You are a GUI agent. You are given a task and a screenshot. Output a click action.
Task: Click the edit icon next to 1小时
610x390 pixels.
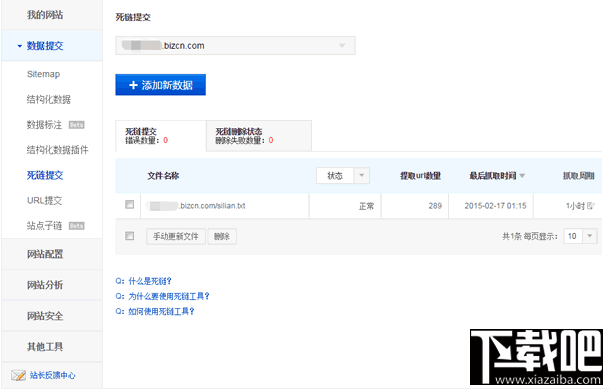coord(590,205)
